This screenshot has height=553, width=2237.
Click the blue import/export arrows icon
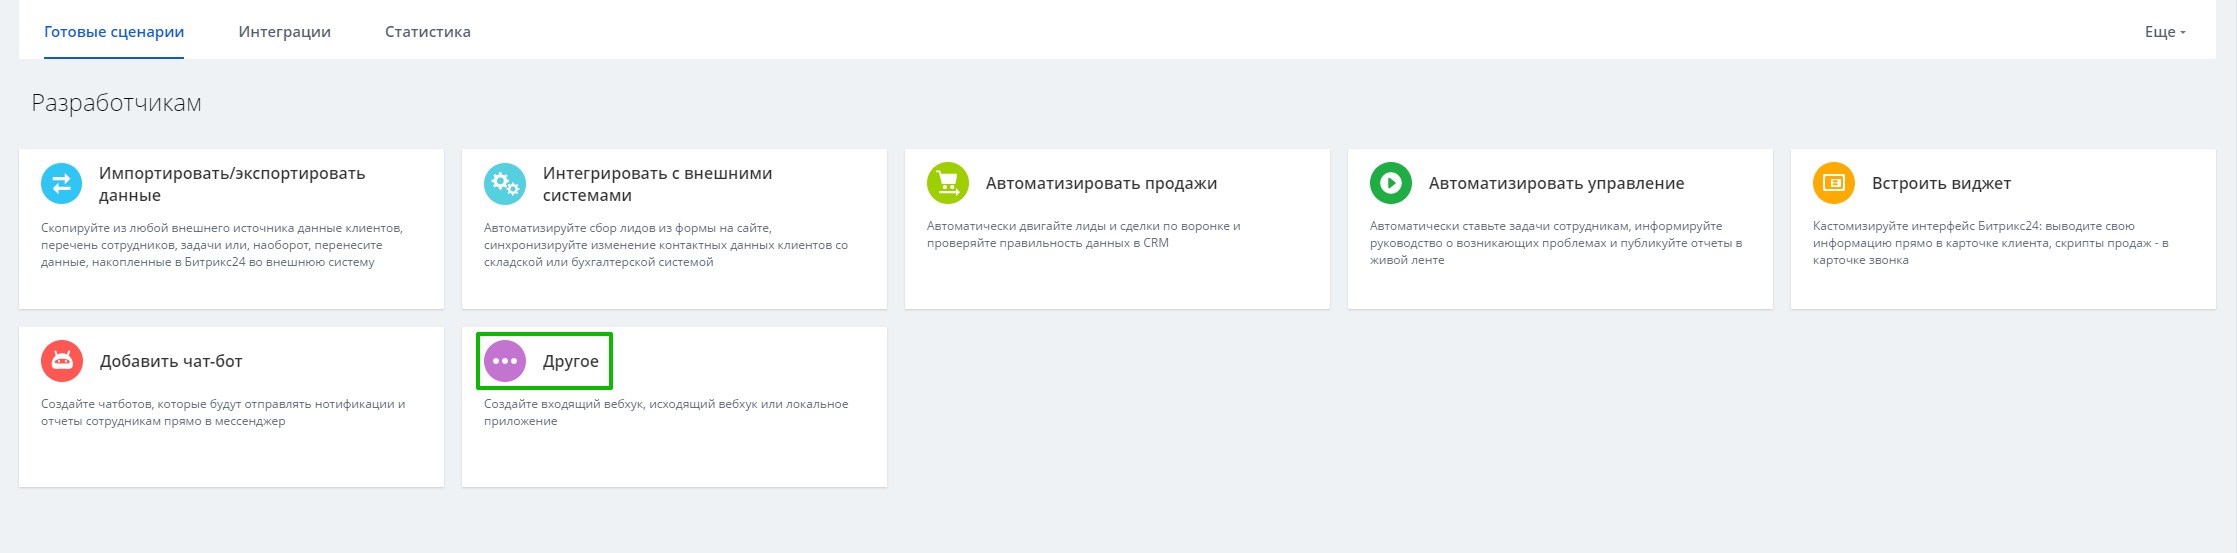[x=62, y=183]
